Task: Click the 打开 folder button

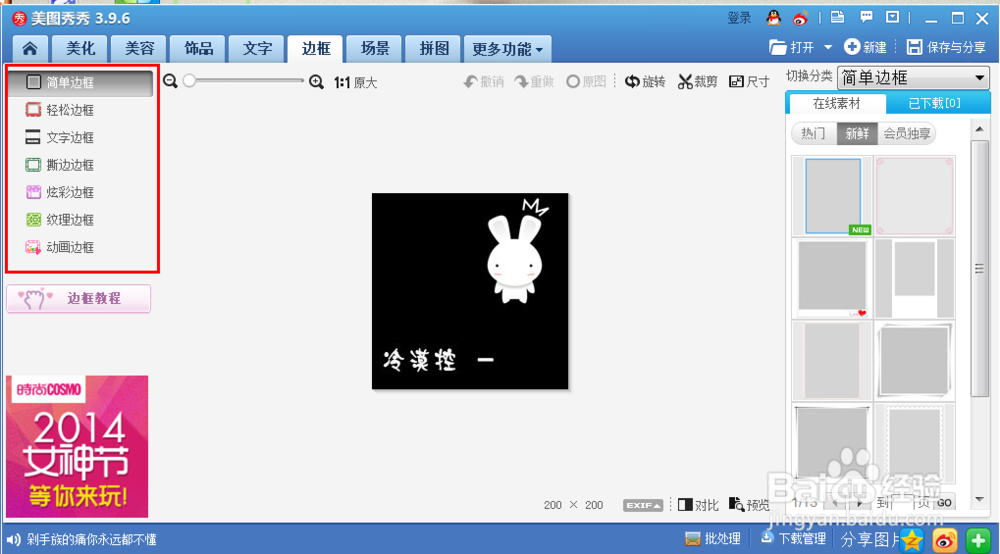Action: pos(792,47)
